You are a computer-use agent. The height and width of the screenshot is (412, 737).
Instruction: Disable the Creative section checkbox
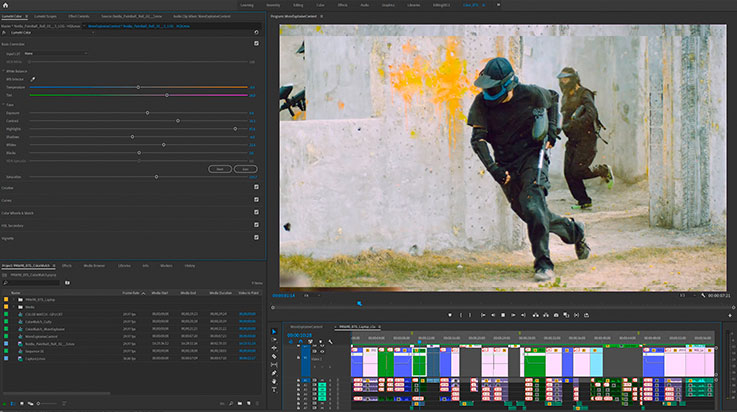[x=256, y=187]
